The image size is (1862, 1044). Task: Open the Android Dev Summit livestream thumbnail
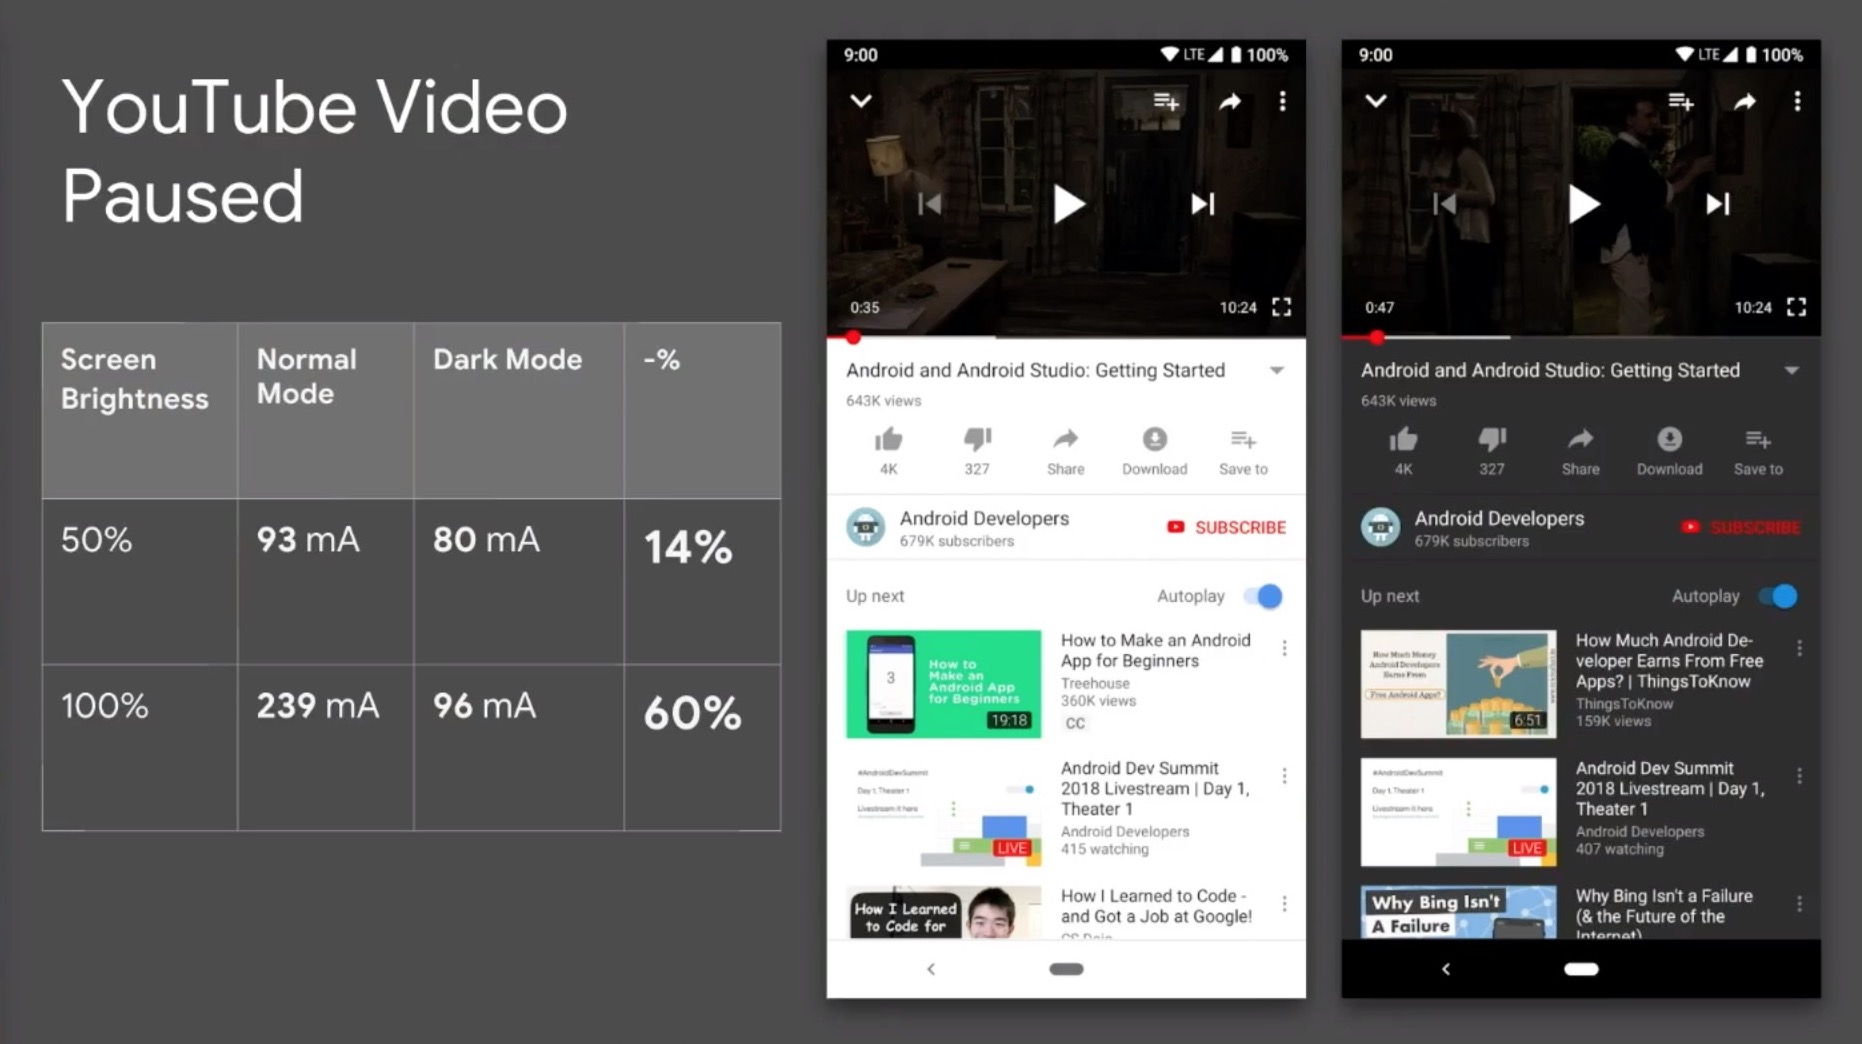942,812
